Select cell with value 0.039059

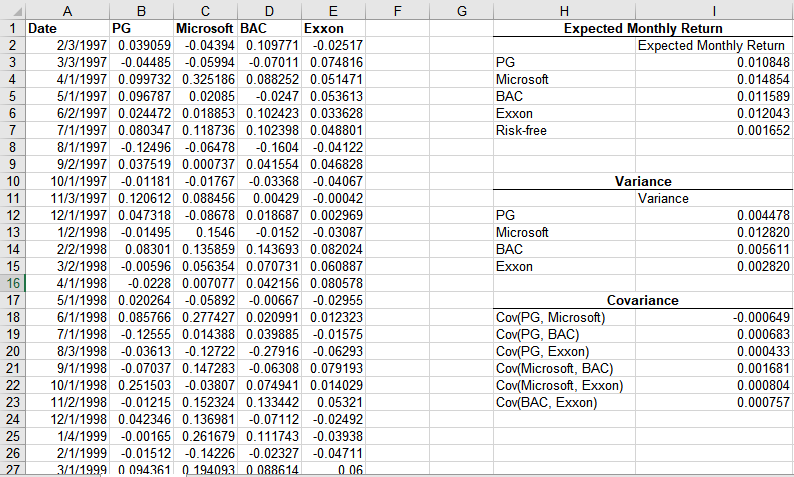point(141,46)
